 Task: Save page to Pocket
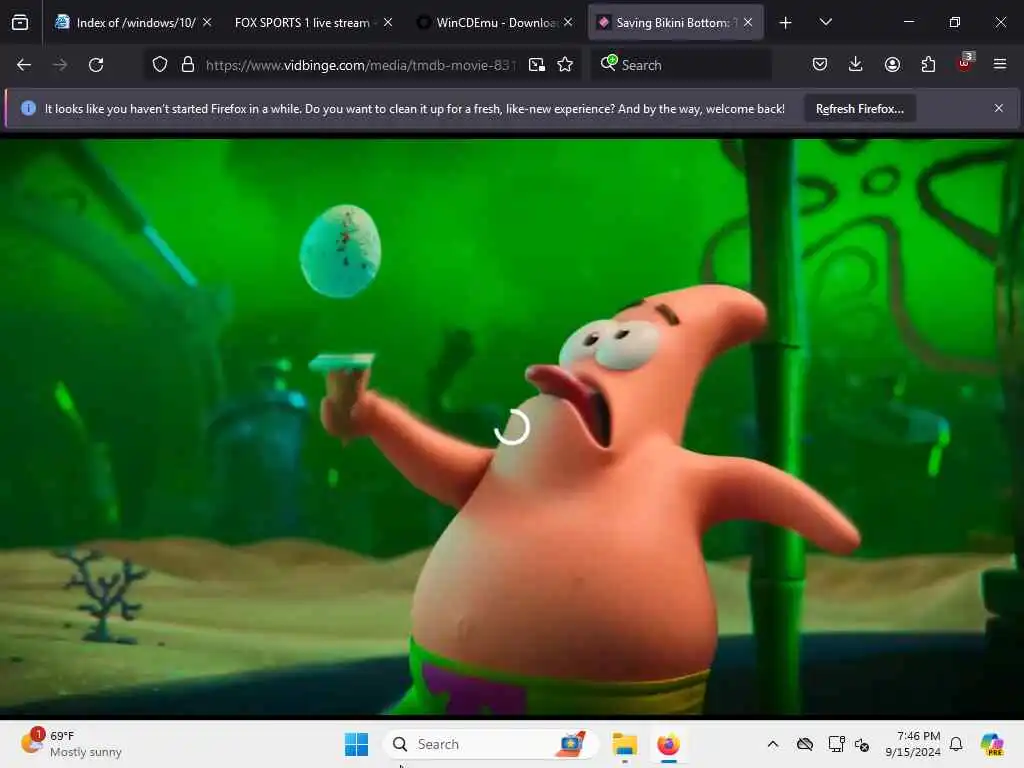point(820,64)
